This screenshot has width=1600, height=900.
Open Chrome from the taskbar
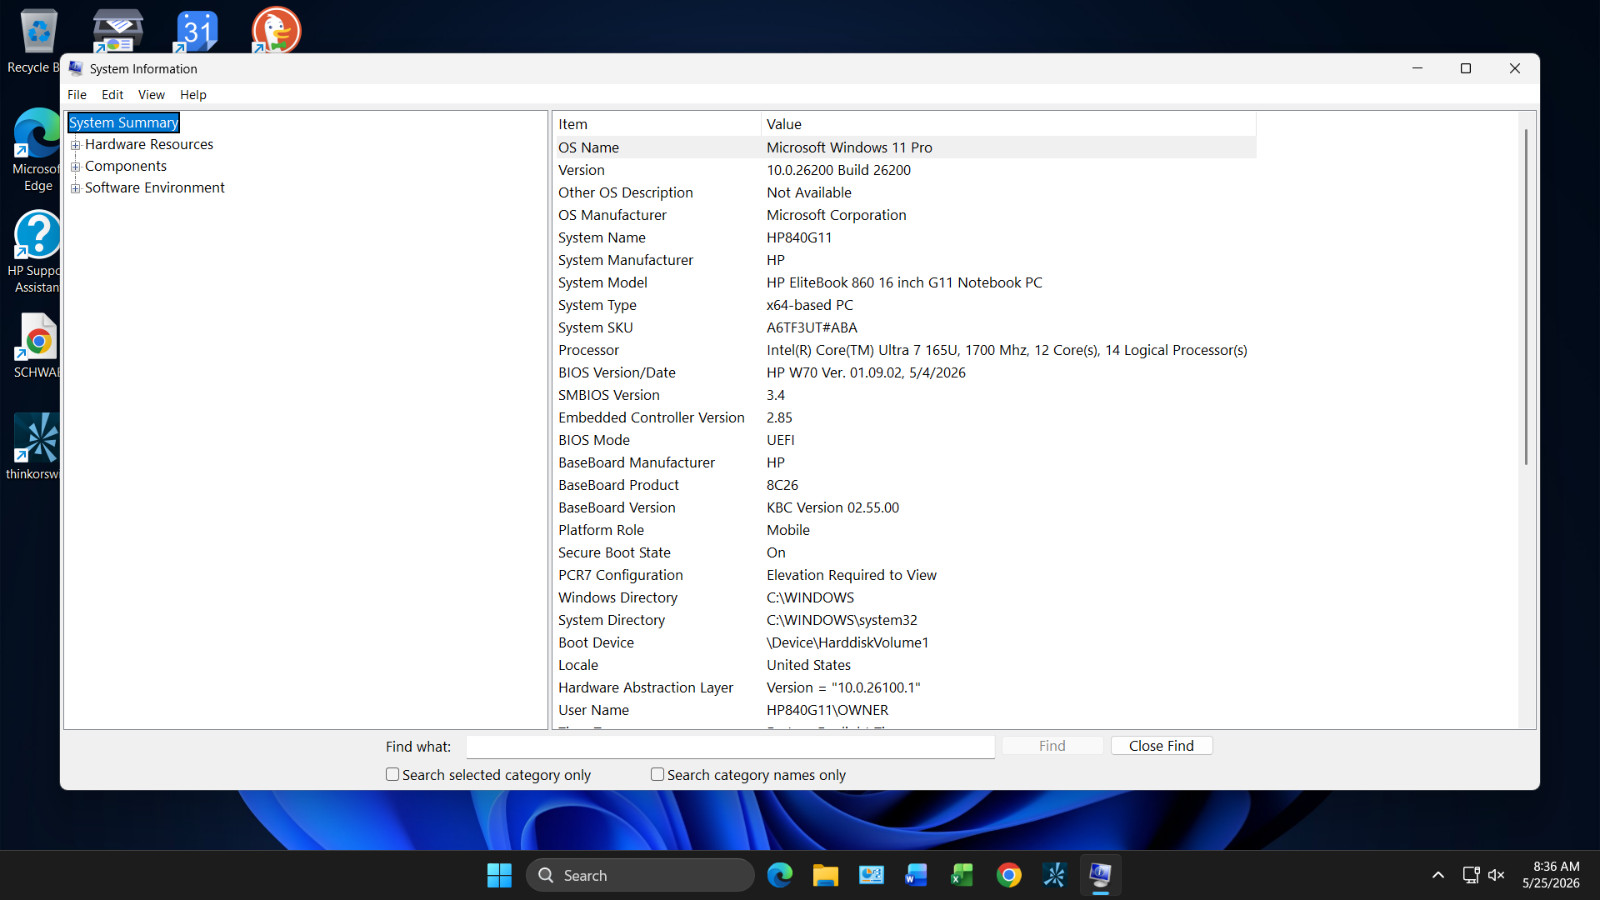[1008, 875]
